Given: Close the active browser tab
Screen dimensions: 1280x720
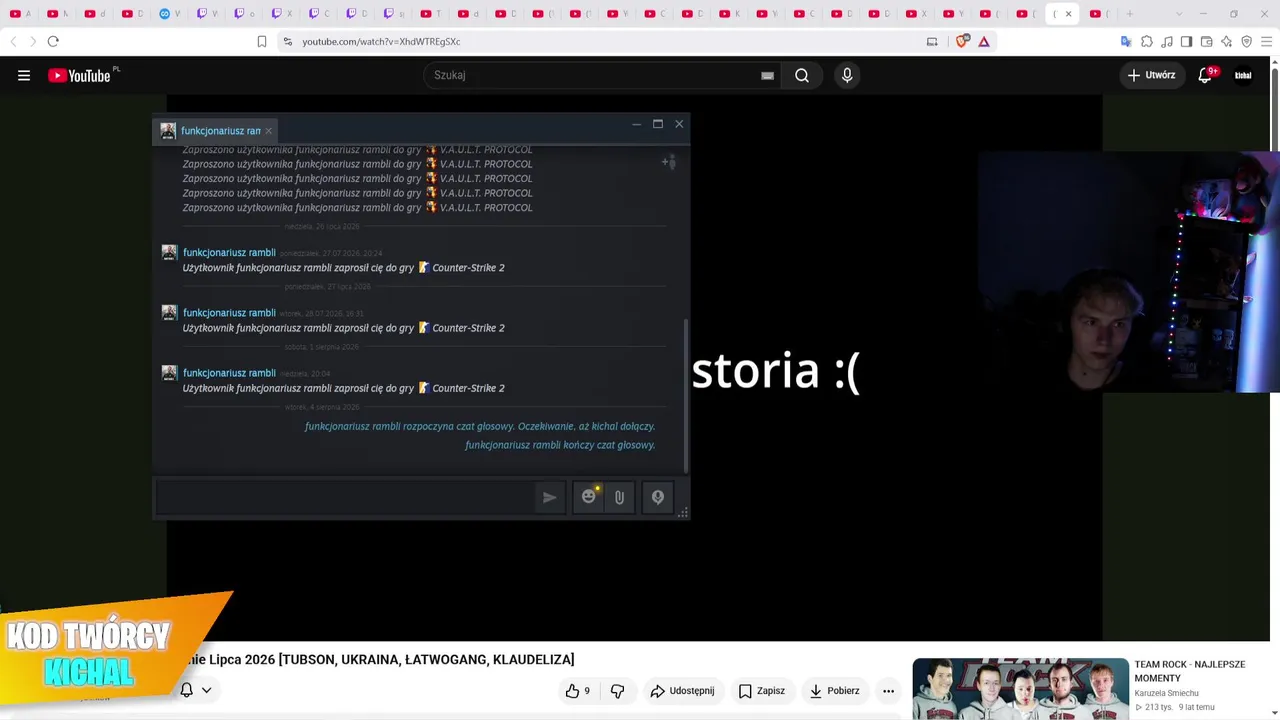Looking at the screenshot, I should tap(1068, 14).
